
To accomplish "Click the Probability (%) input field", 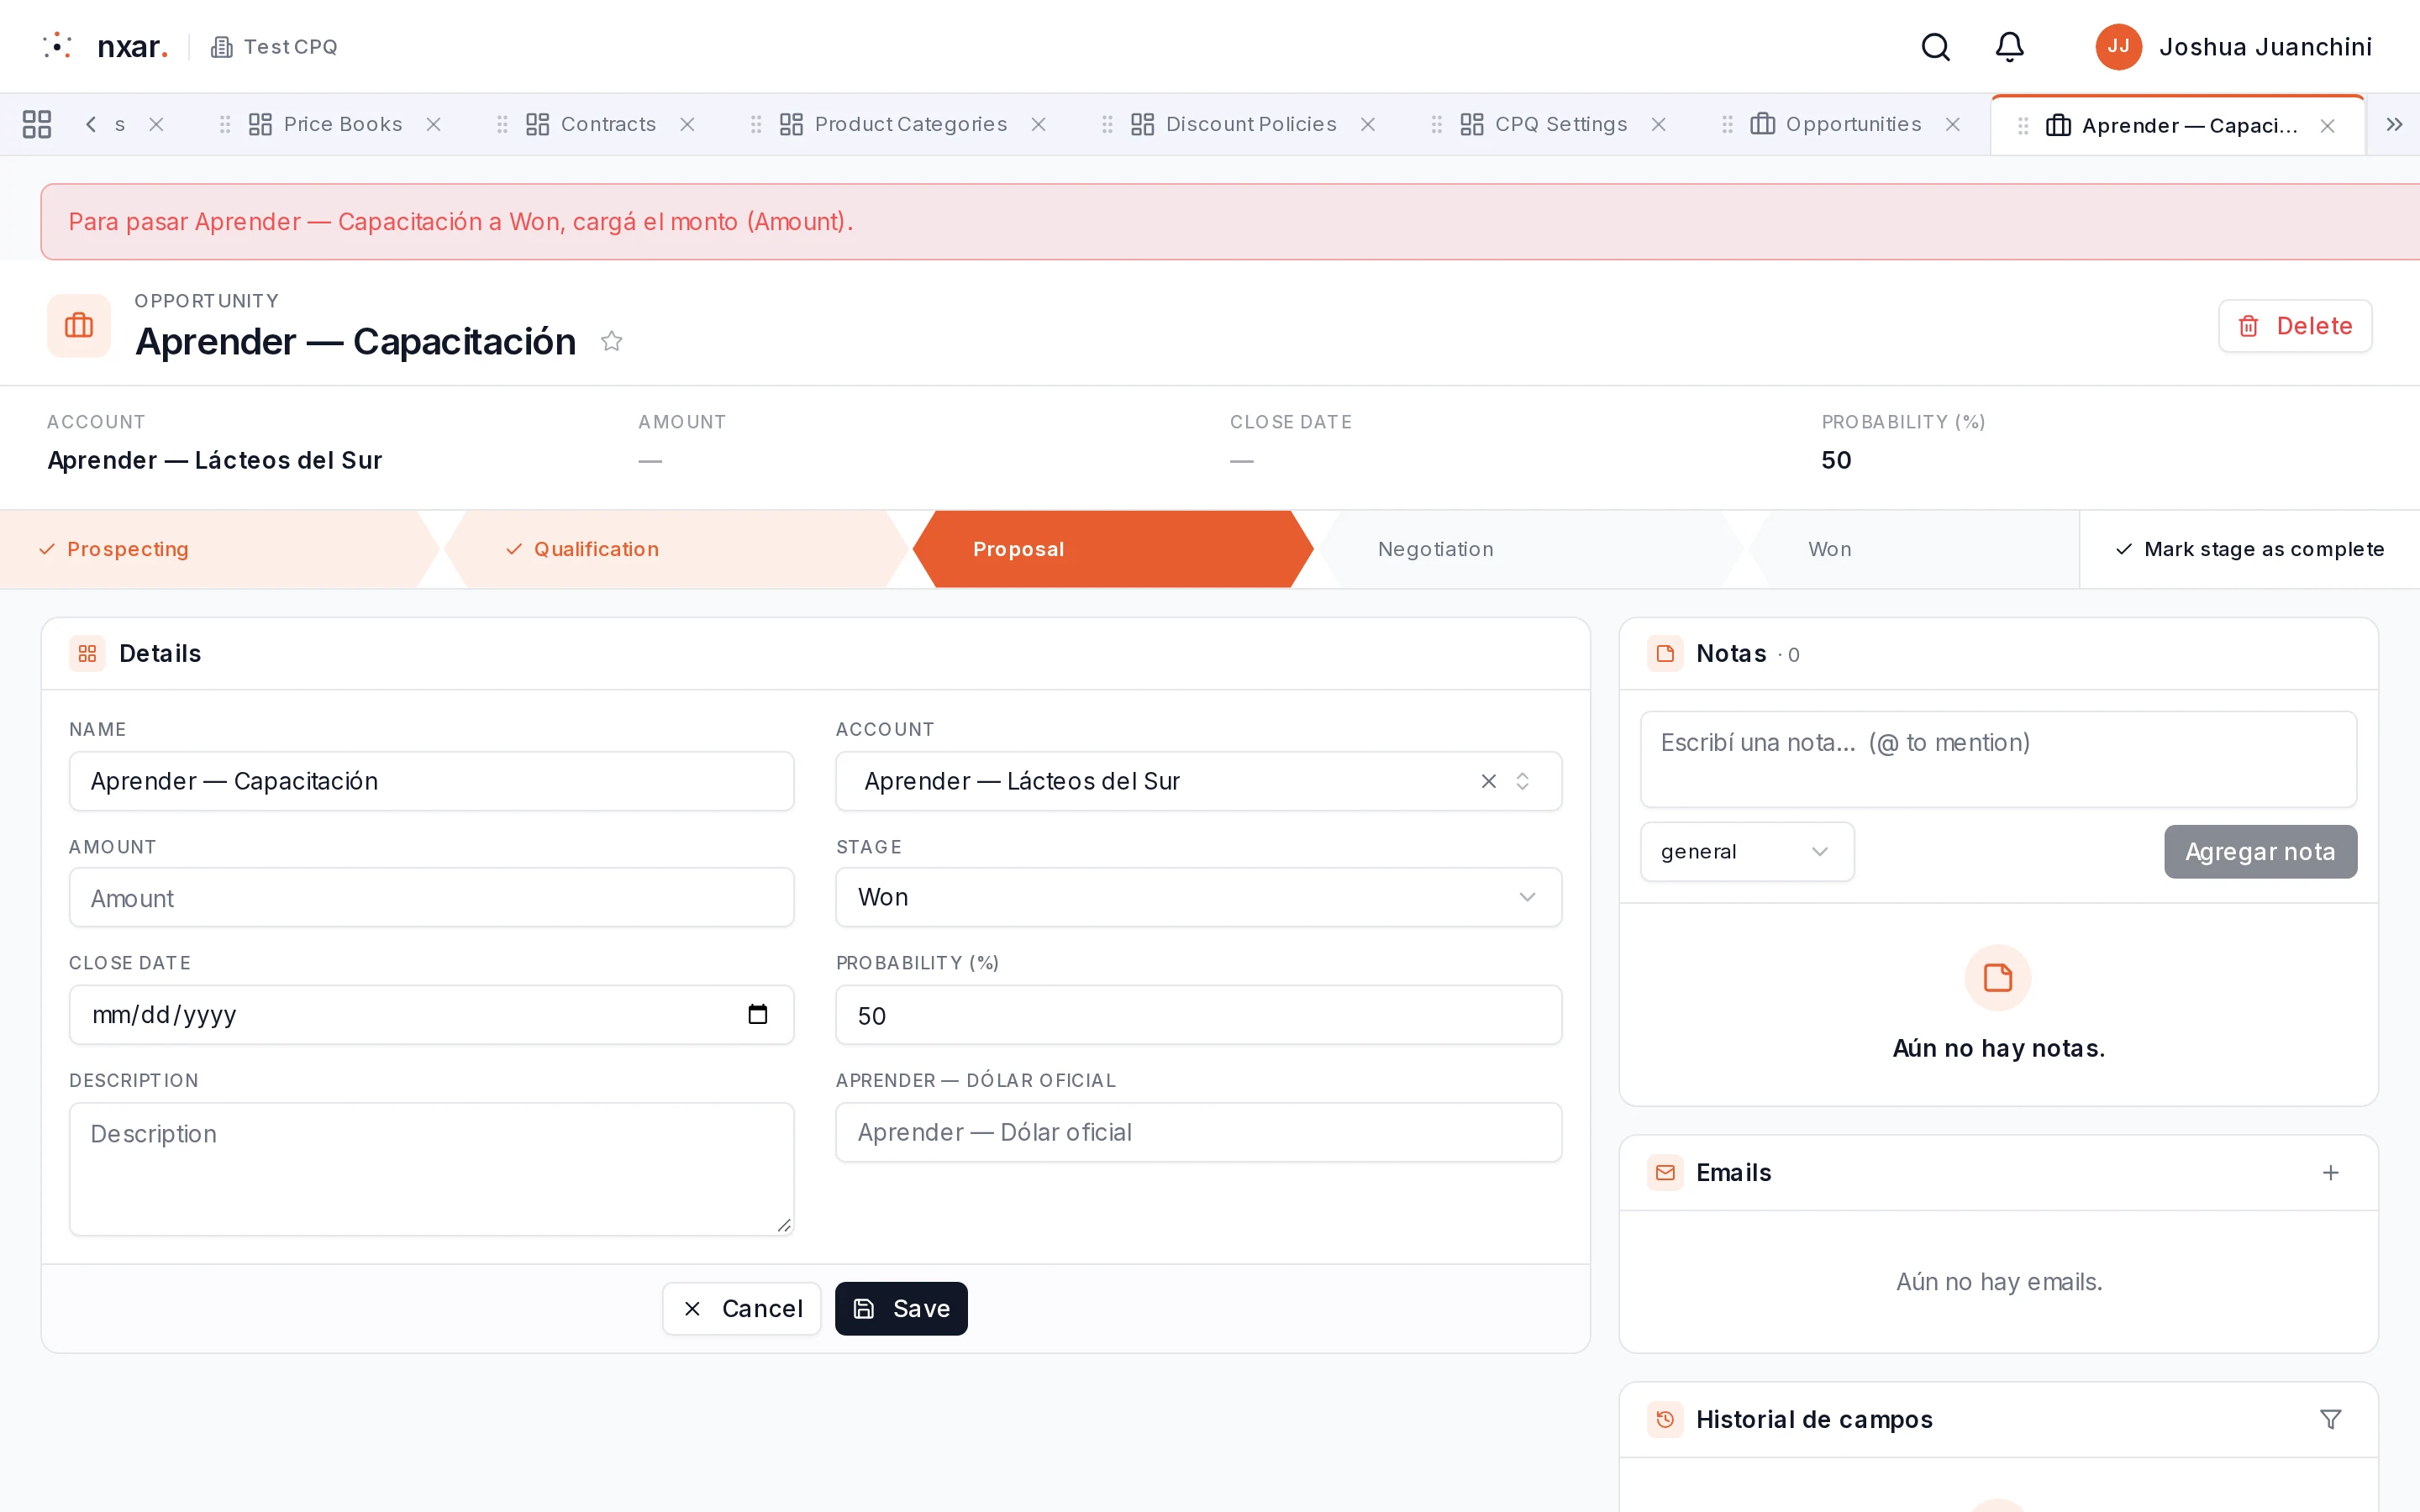I will [x=1198, y=1015].
